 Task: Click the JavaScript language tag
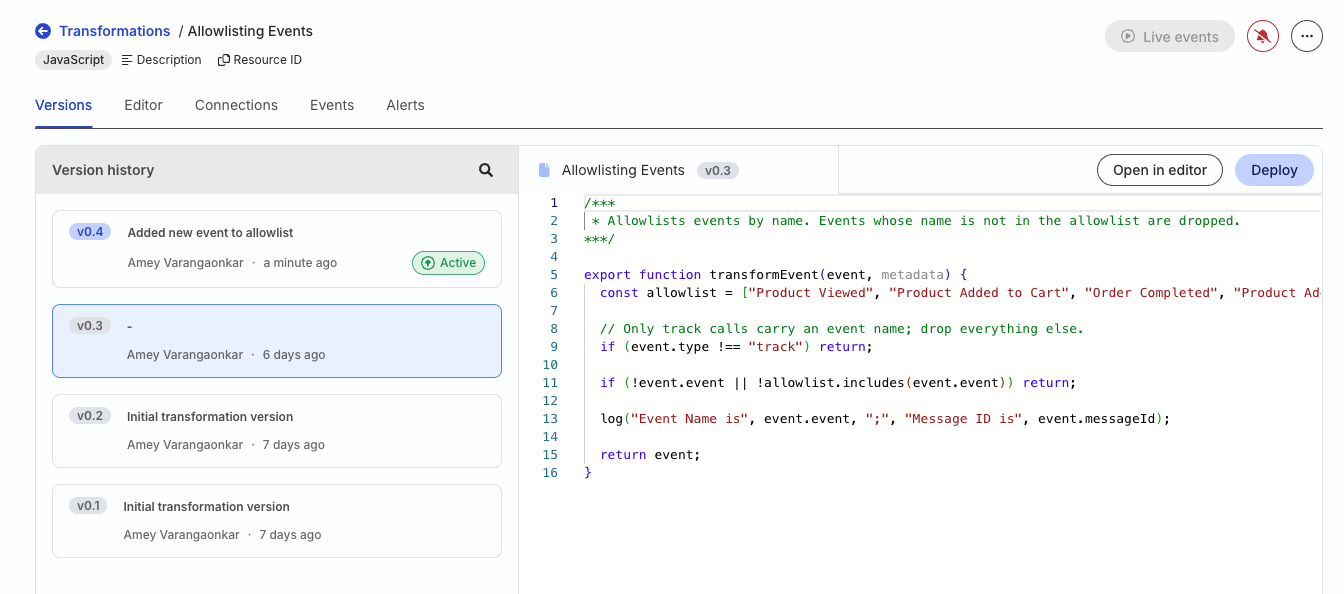tap(73, 60)
